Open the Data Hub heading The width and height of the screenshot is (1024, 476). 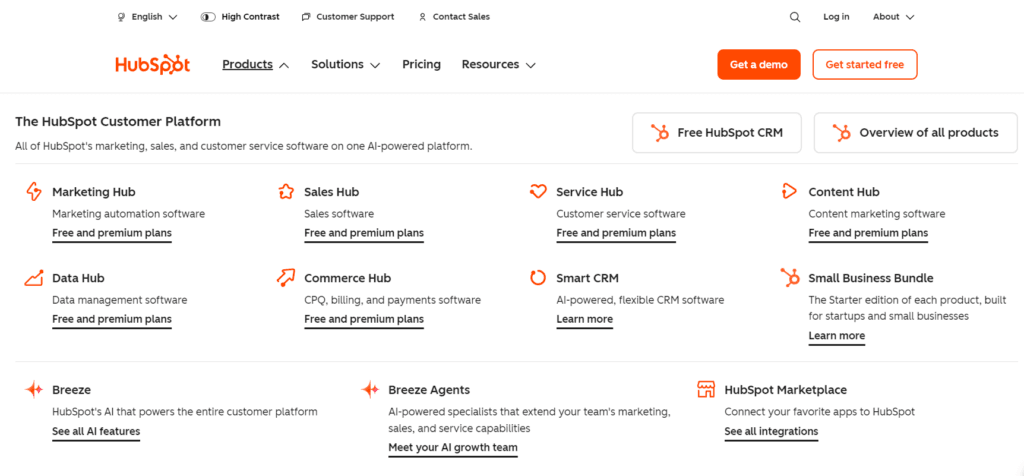(x=78, y=278)
